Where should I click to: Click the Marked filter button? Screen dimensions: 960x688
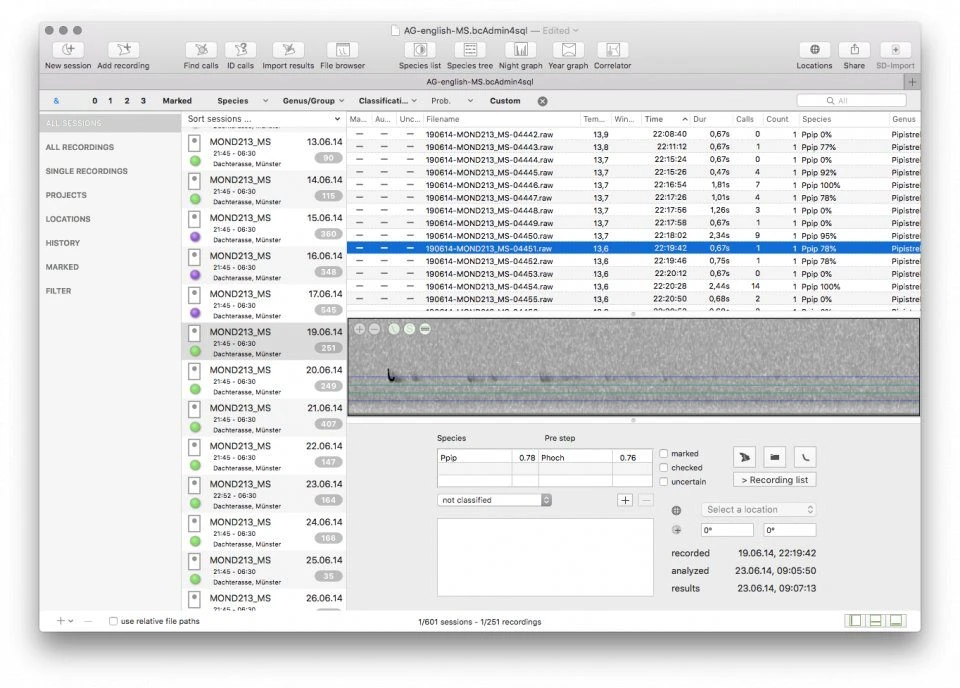tap(177, 101)
